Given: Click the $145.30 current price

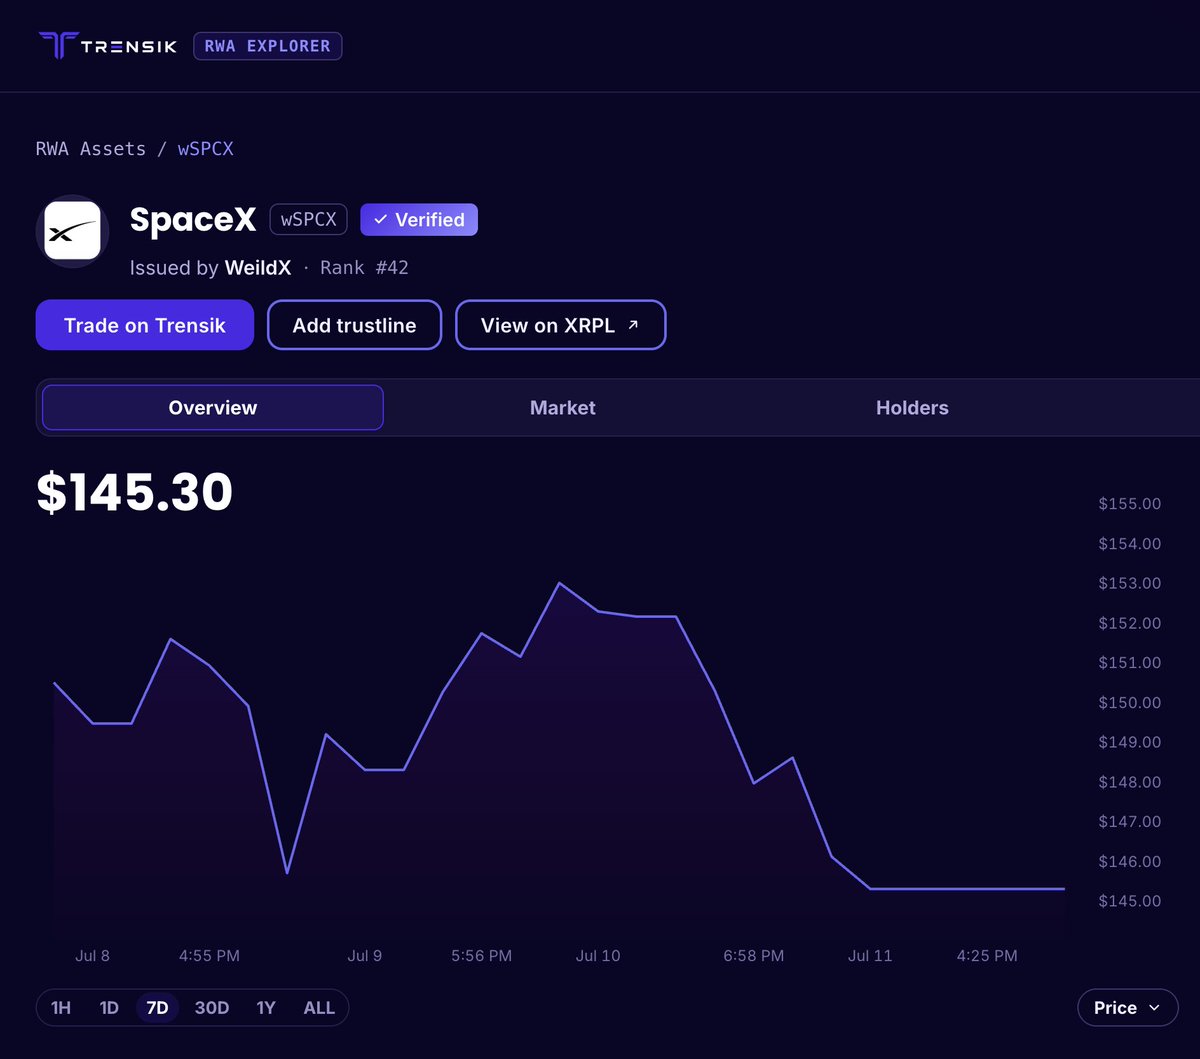Looking at the screenshot, I should click(x=135, y=492).
